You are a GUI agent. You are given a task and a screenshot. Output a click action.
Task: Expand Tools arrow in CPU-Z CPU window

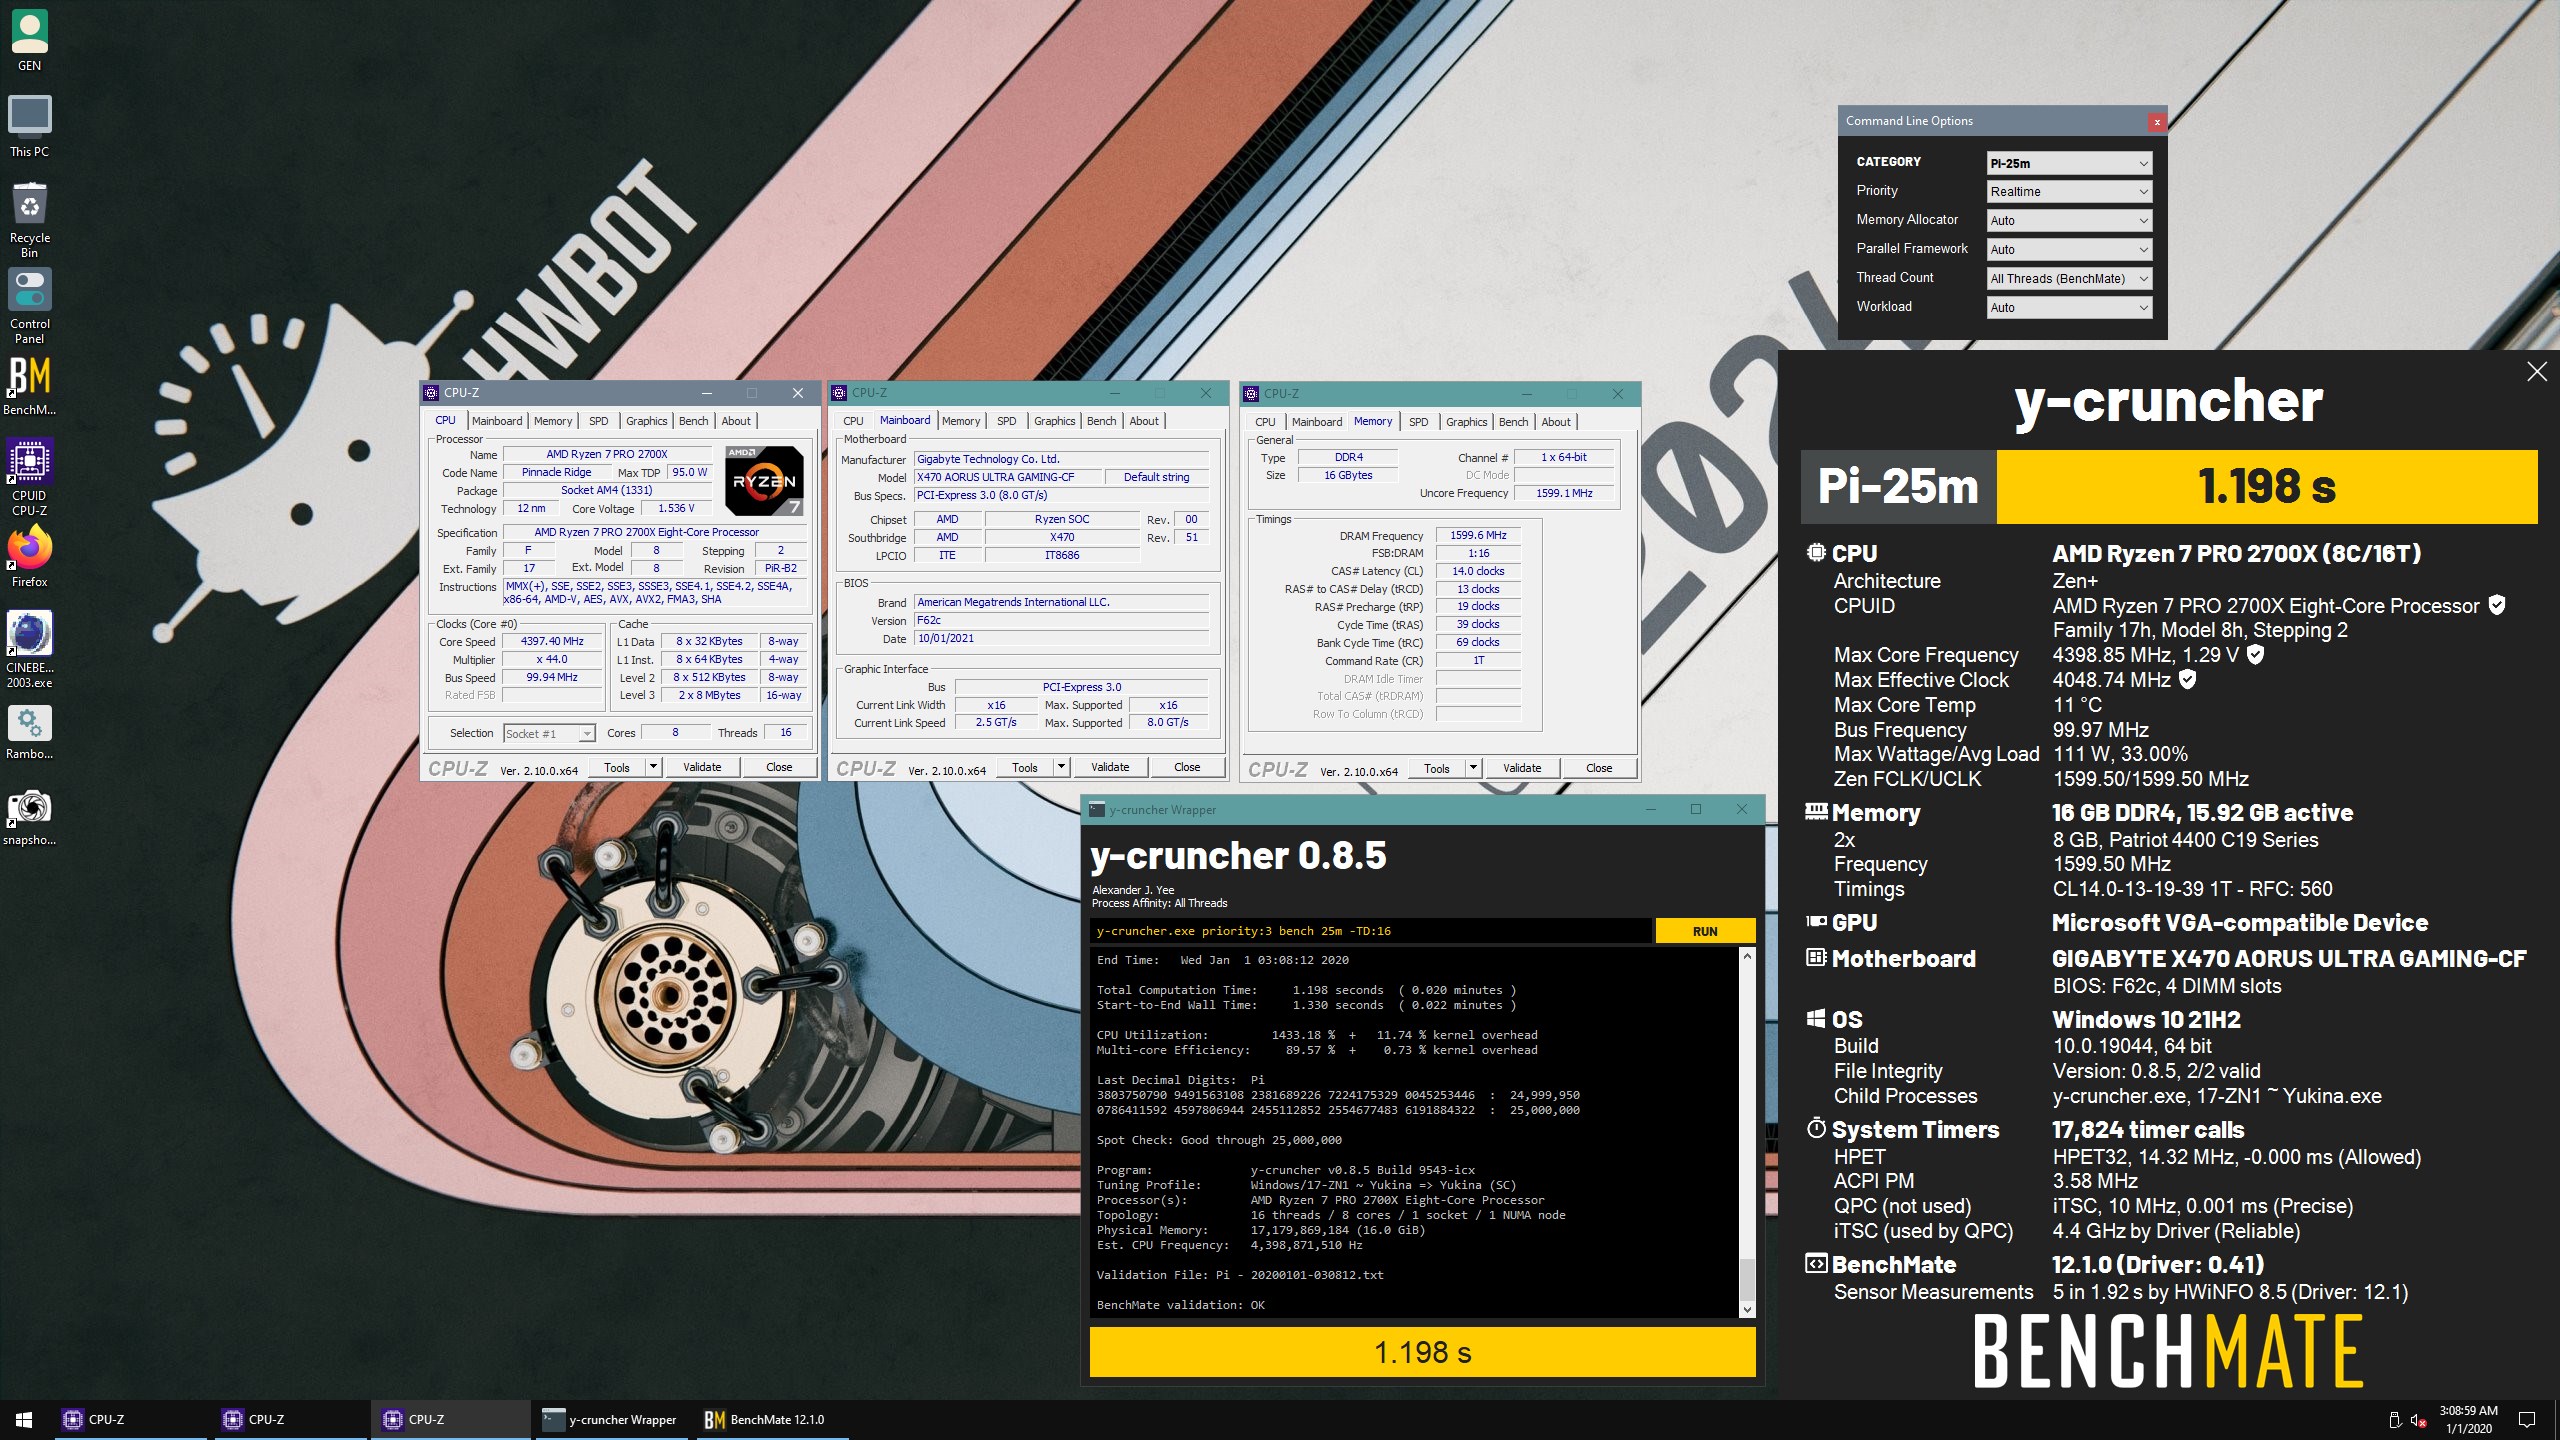(653, 767)
